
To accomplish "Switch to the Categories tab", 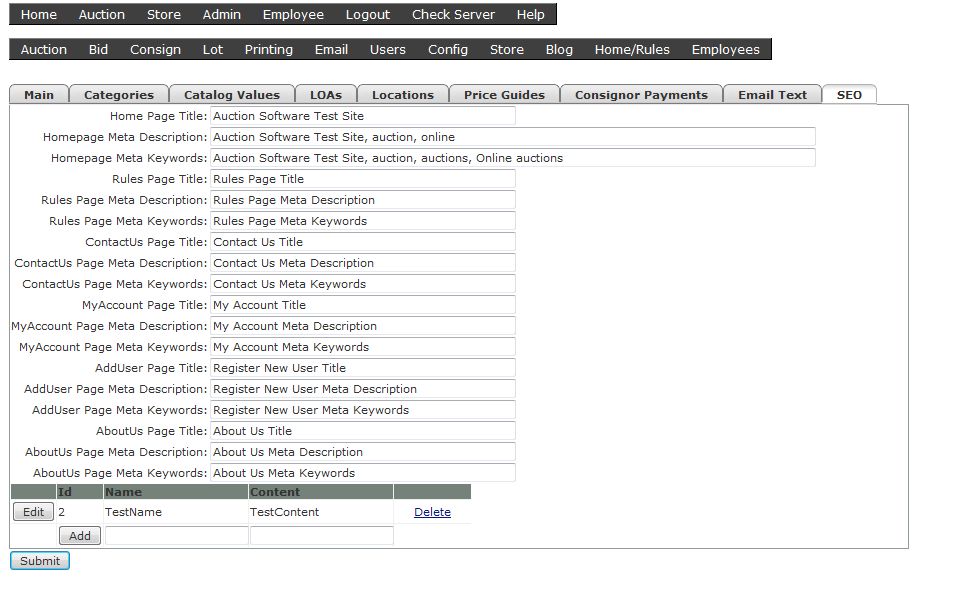I will [x=119, y=95].
